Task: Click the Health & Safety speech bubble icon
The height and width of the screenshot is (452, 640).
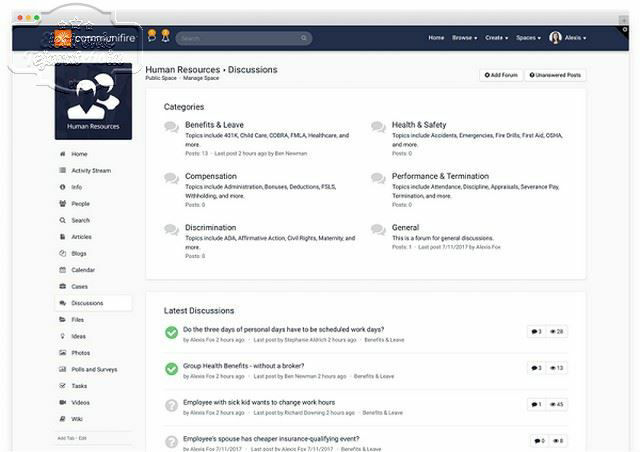Action: (x=378, y=127)
